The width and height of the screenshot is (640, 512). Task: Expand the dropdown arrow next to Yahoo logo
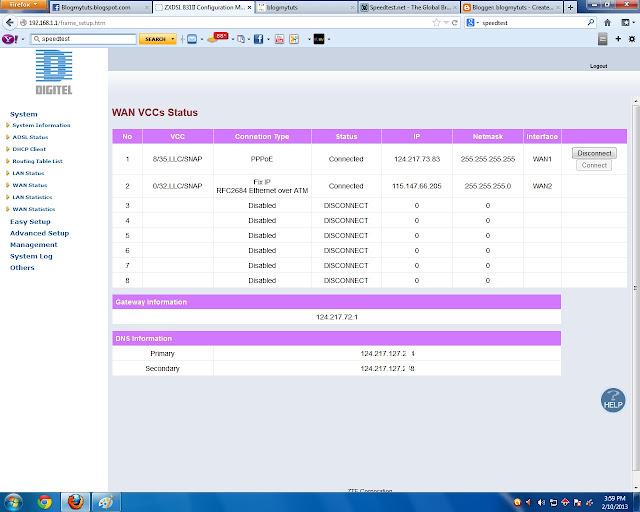point(23,40)
